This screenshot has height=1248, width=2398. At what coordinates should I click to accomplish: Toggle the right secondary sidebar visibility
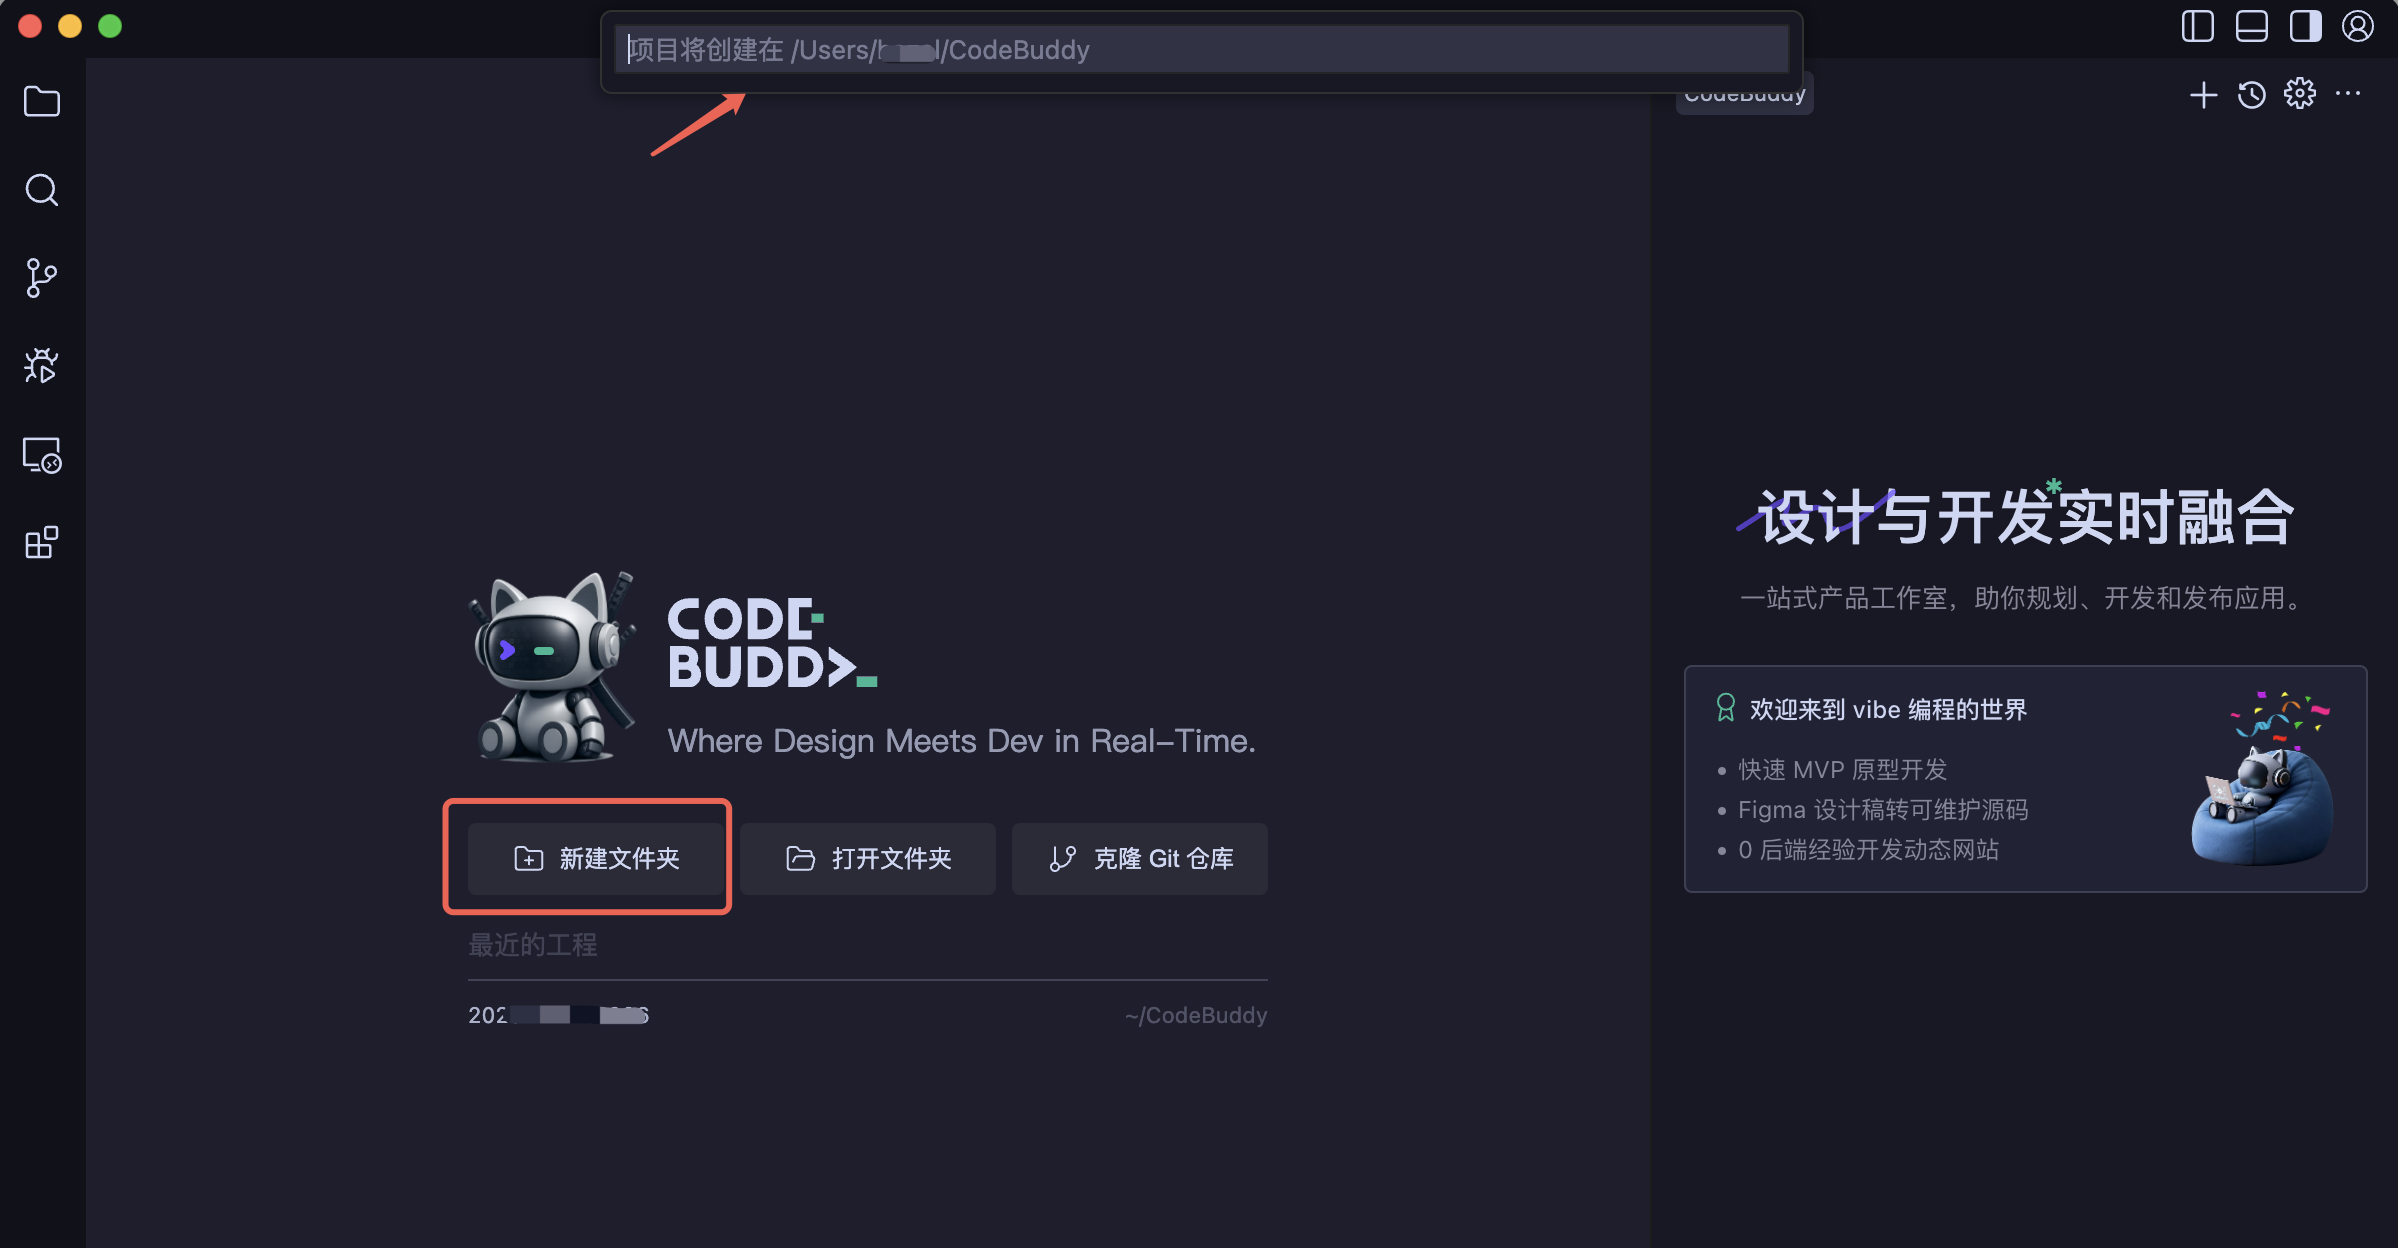click(2305, 26)
